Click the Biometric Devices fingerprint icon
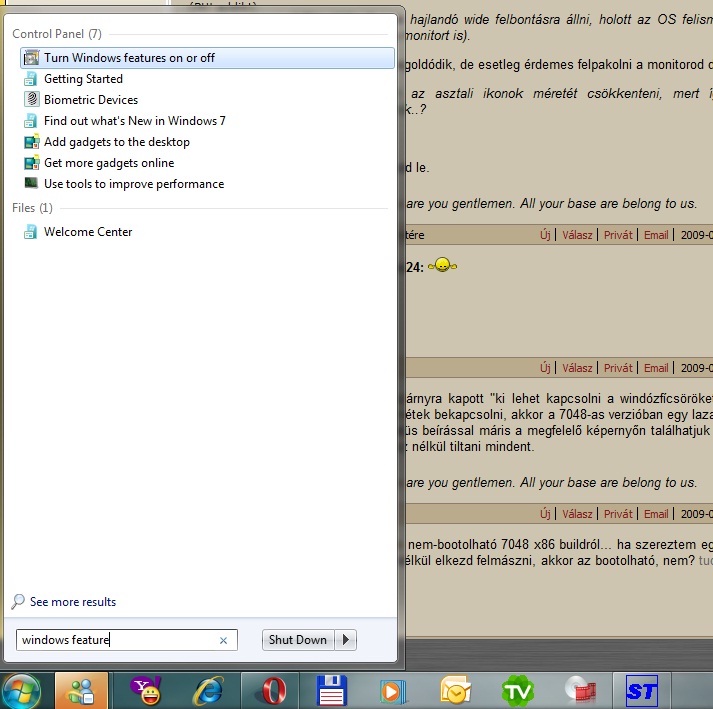The height and width of the screenshot is (709, 713). pos(31,99)
